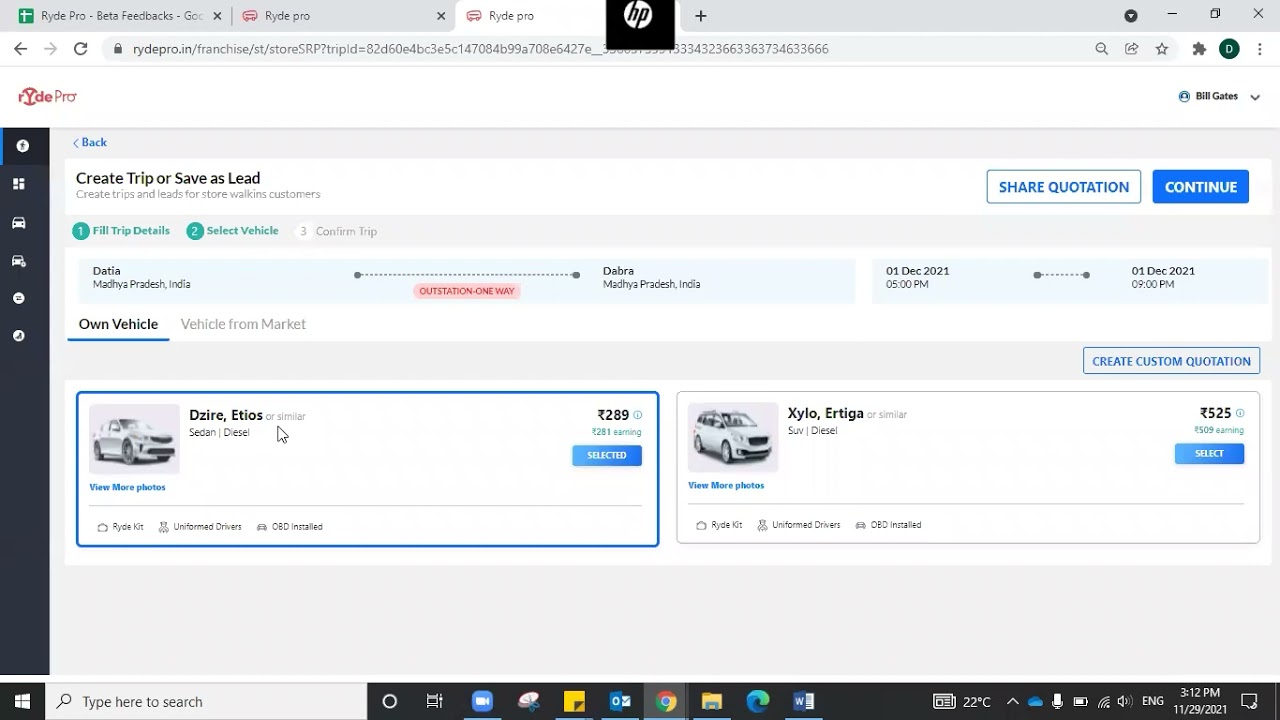The width and height of the screenshot is (1280, 720).
Task: Click the zoom magnifier icon in address bar
Action: click(x=1102, y=49)
